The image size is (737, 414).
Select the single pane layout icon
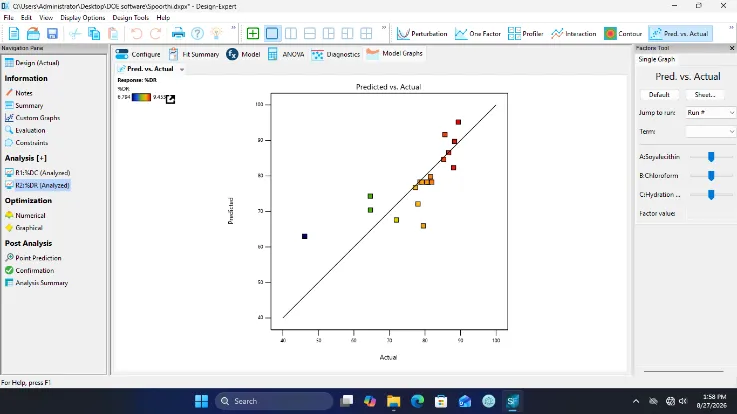(272, 33)
